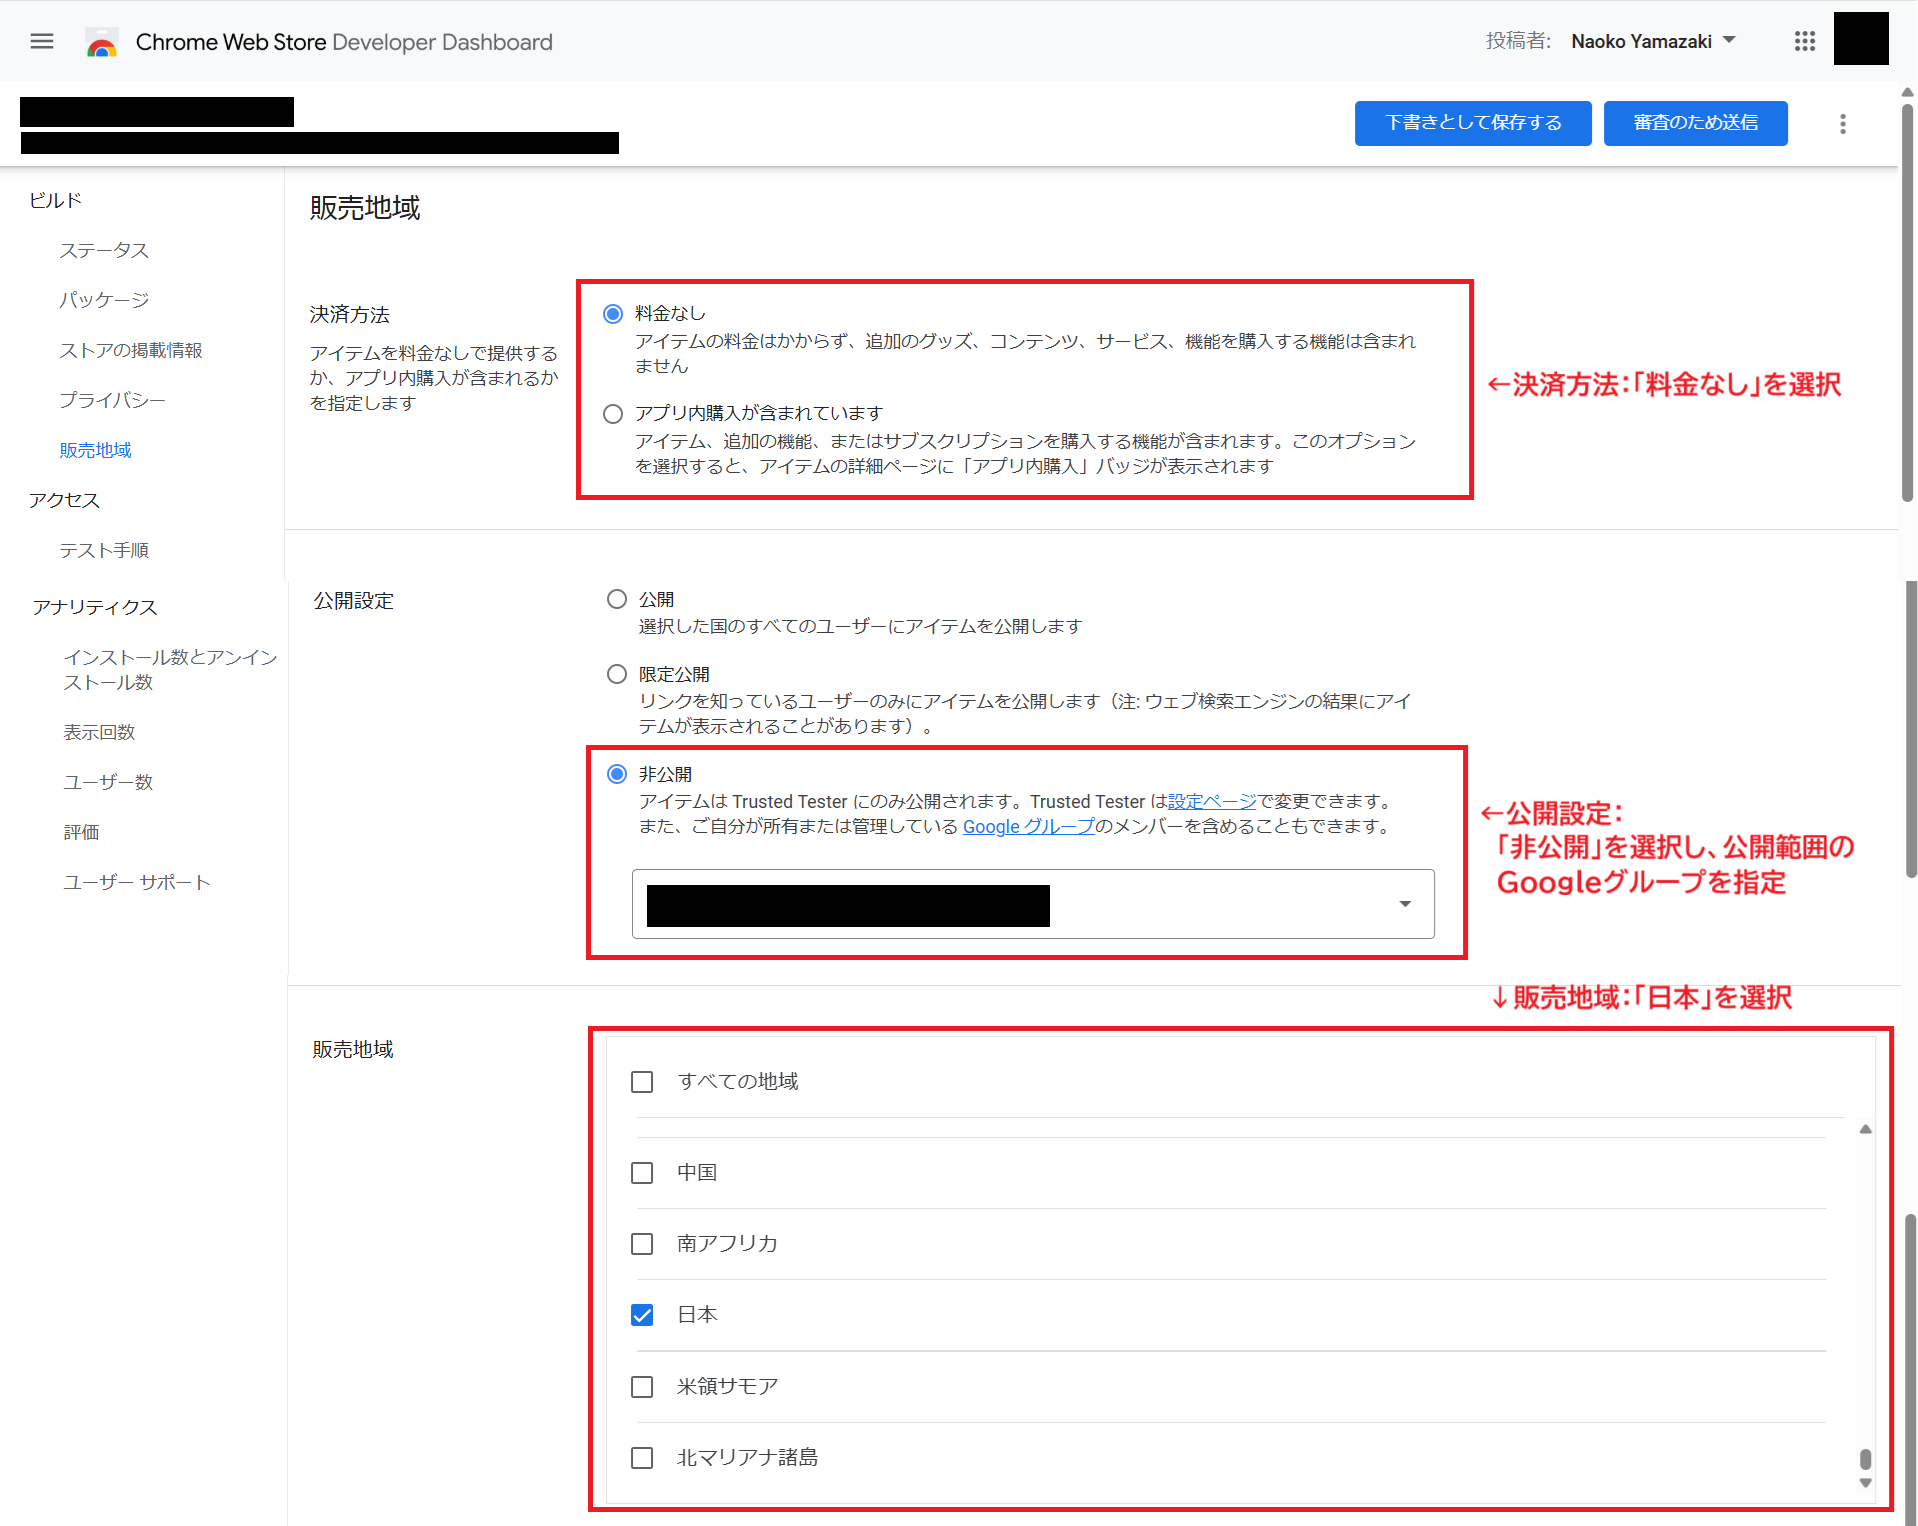Select アプリ内購入が含まれています radio option
This screenshot has height=1526, width=1918.
pos(613,414)
